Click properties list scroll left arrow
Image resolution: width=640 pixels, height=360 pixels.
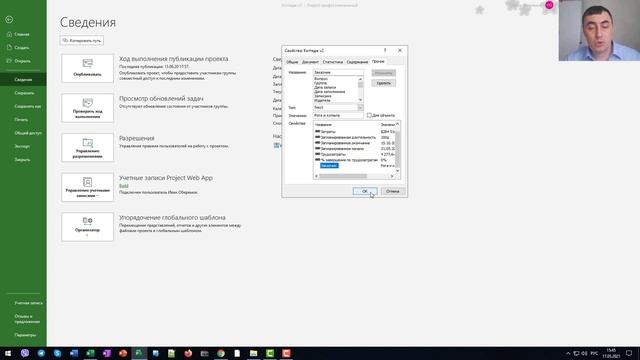(316, 176)
